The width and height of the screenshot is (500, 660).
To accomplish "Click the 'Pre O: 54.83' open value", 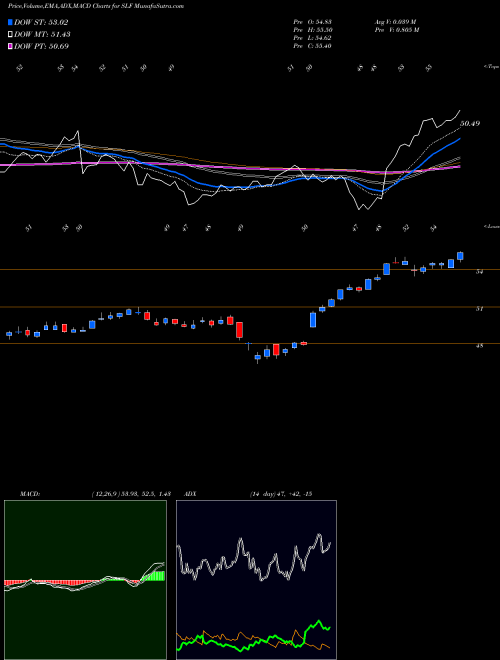I will [x=313, y=22].
